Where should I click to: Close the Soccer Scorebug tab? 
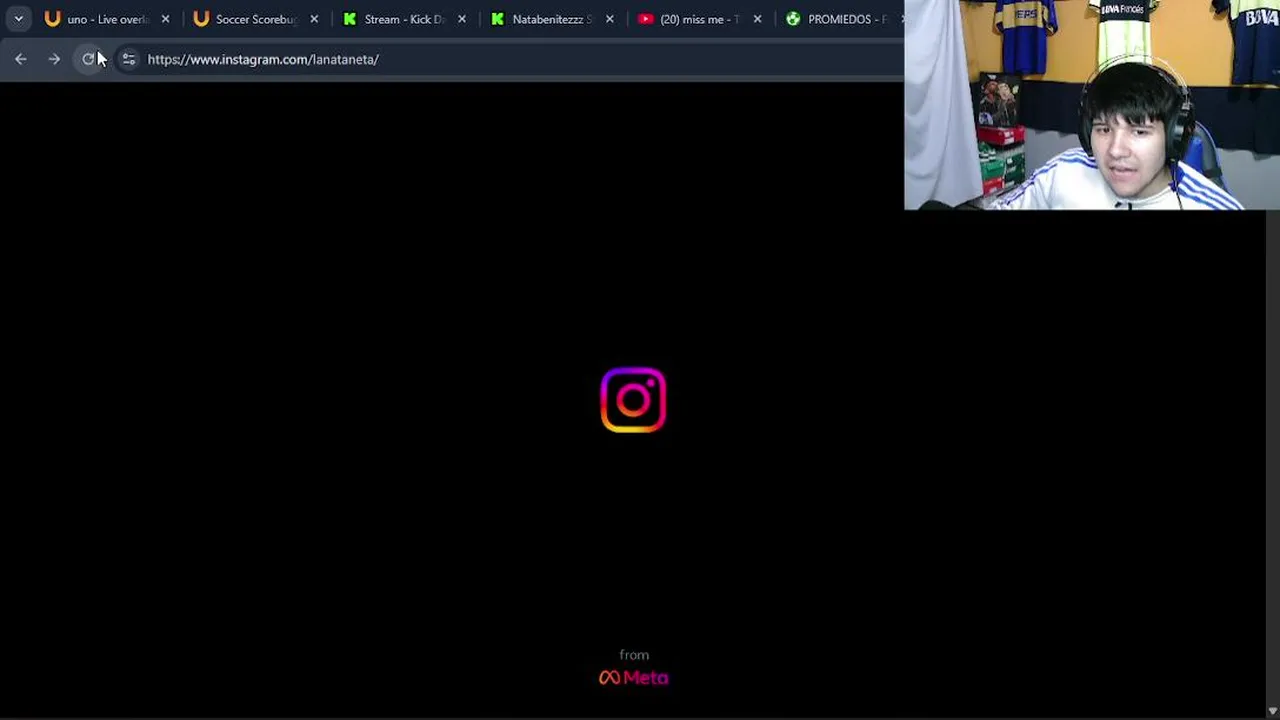pyautogui.click(x=314, y=19)
